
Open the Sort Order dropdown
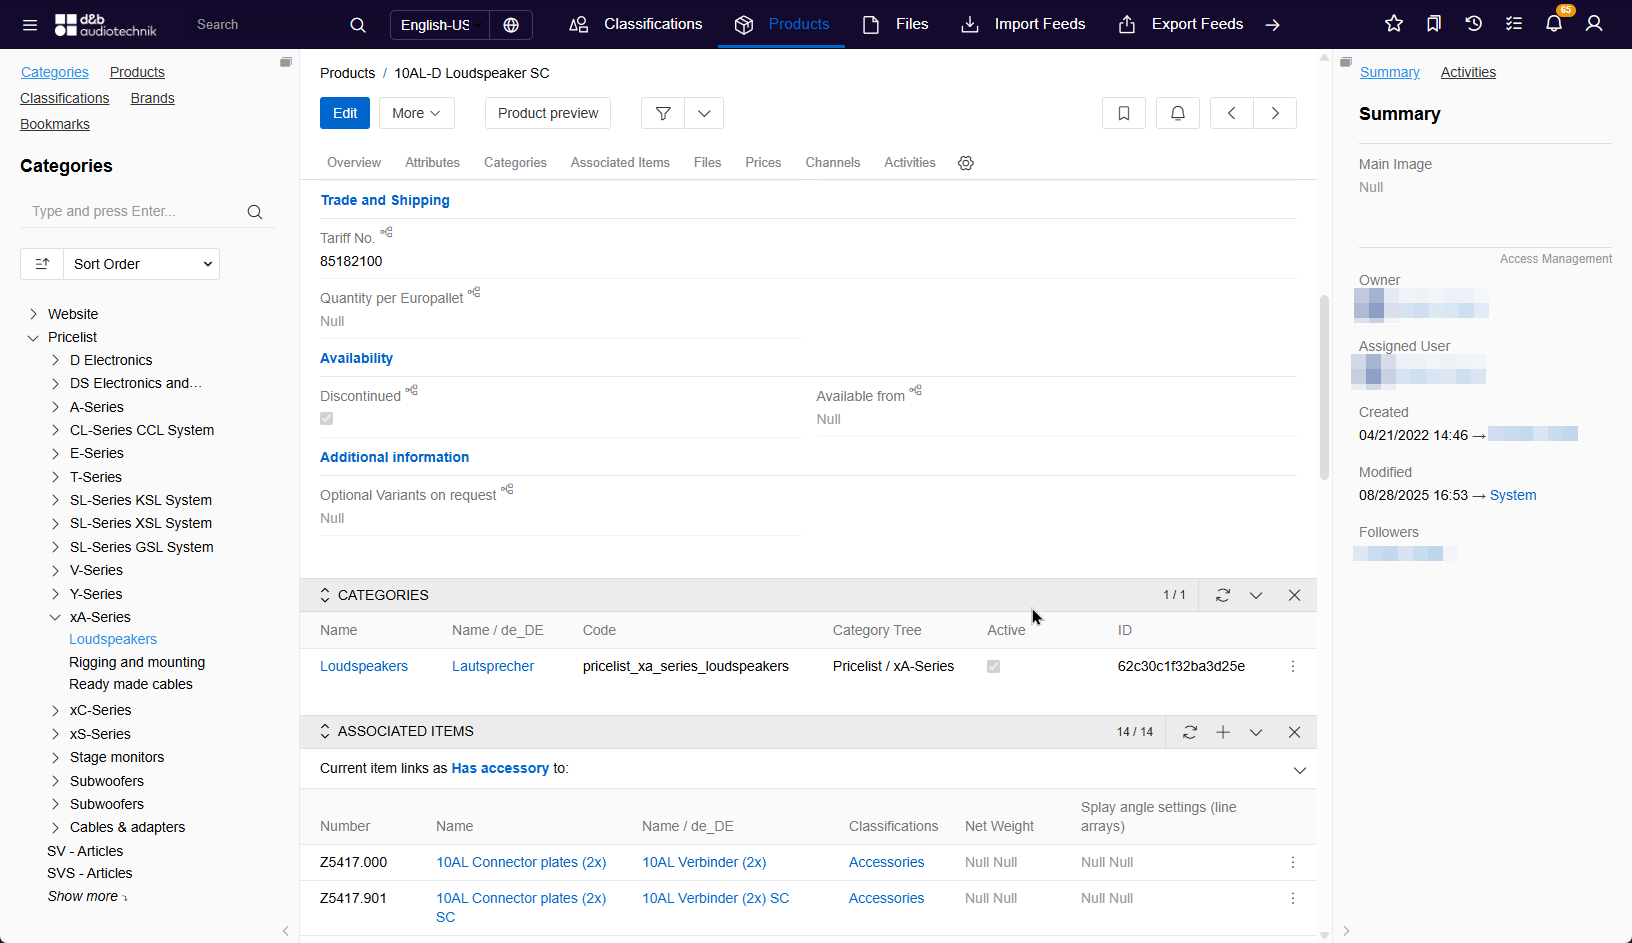click(x=141, y=264)
